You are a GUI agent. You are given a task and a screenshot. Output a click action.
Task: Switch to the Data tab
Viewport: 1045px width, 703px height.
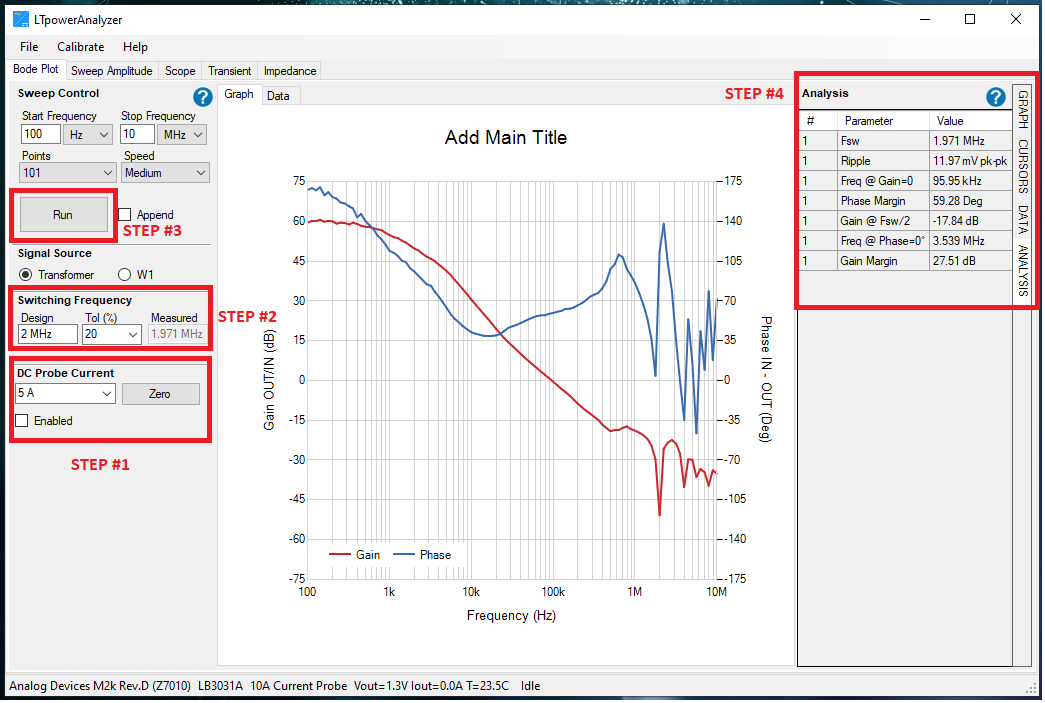tap(278, 96)
